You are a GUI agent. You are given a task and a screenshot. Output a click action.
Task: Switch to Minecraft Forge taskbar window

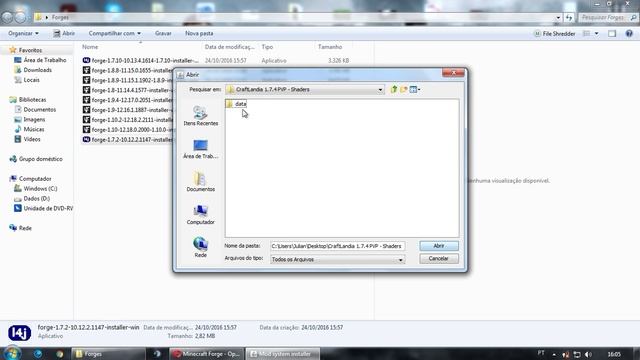[x=207, y=354]
